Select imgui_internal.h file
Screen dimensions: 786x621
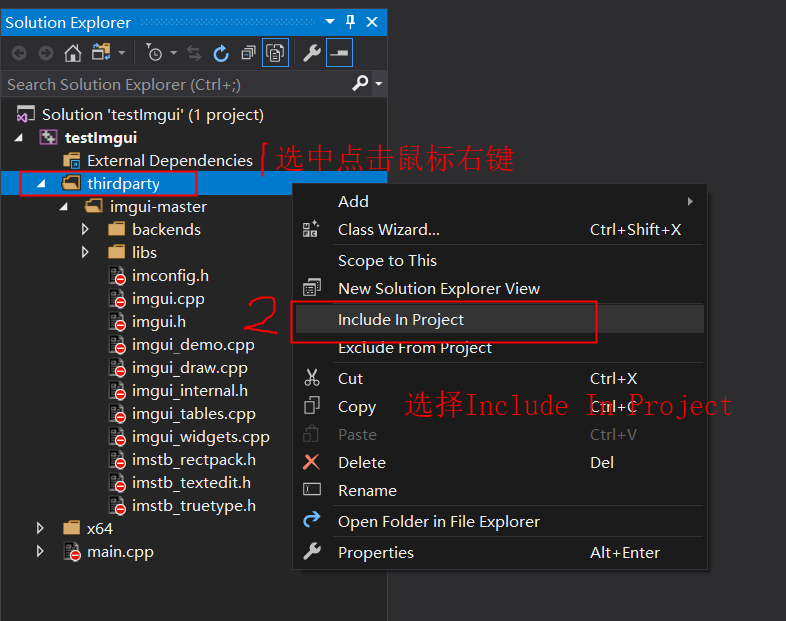189,391
